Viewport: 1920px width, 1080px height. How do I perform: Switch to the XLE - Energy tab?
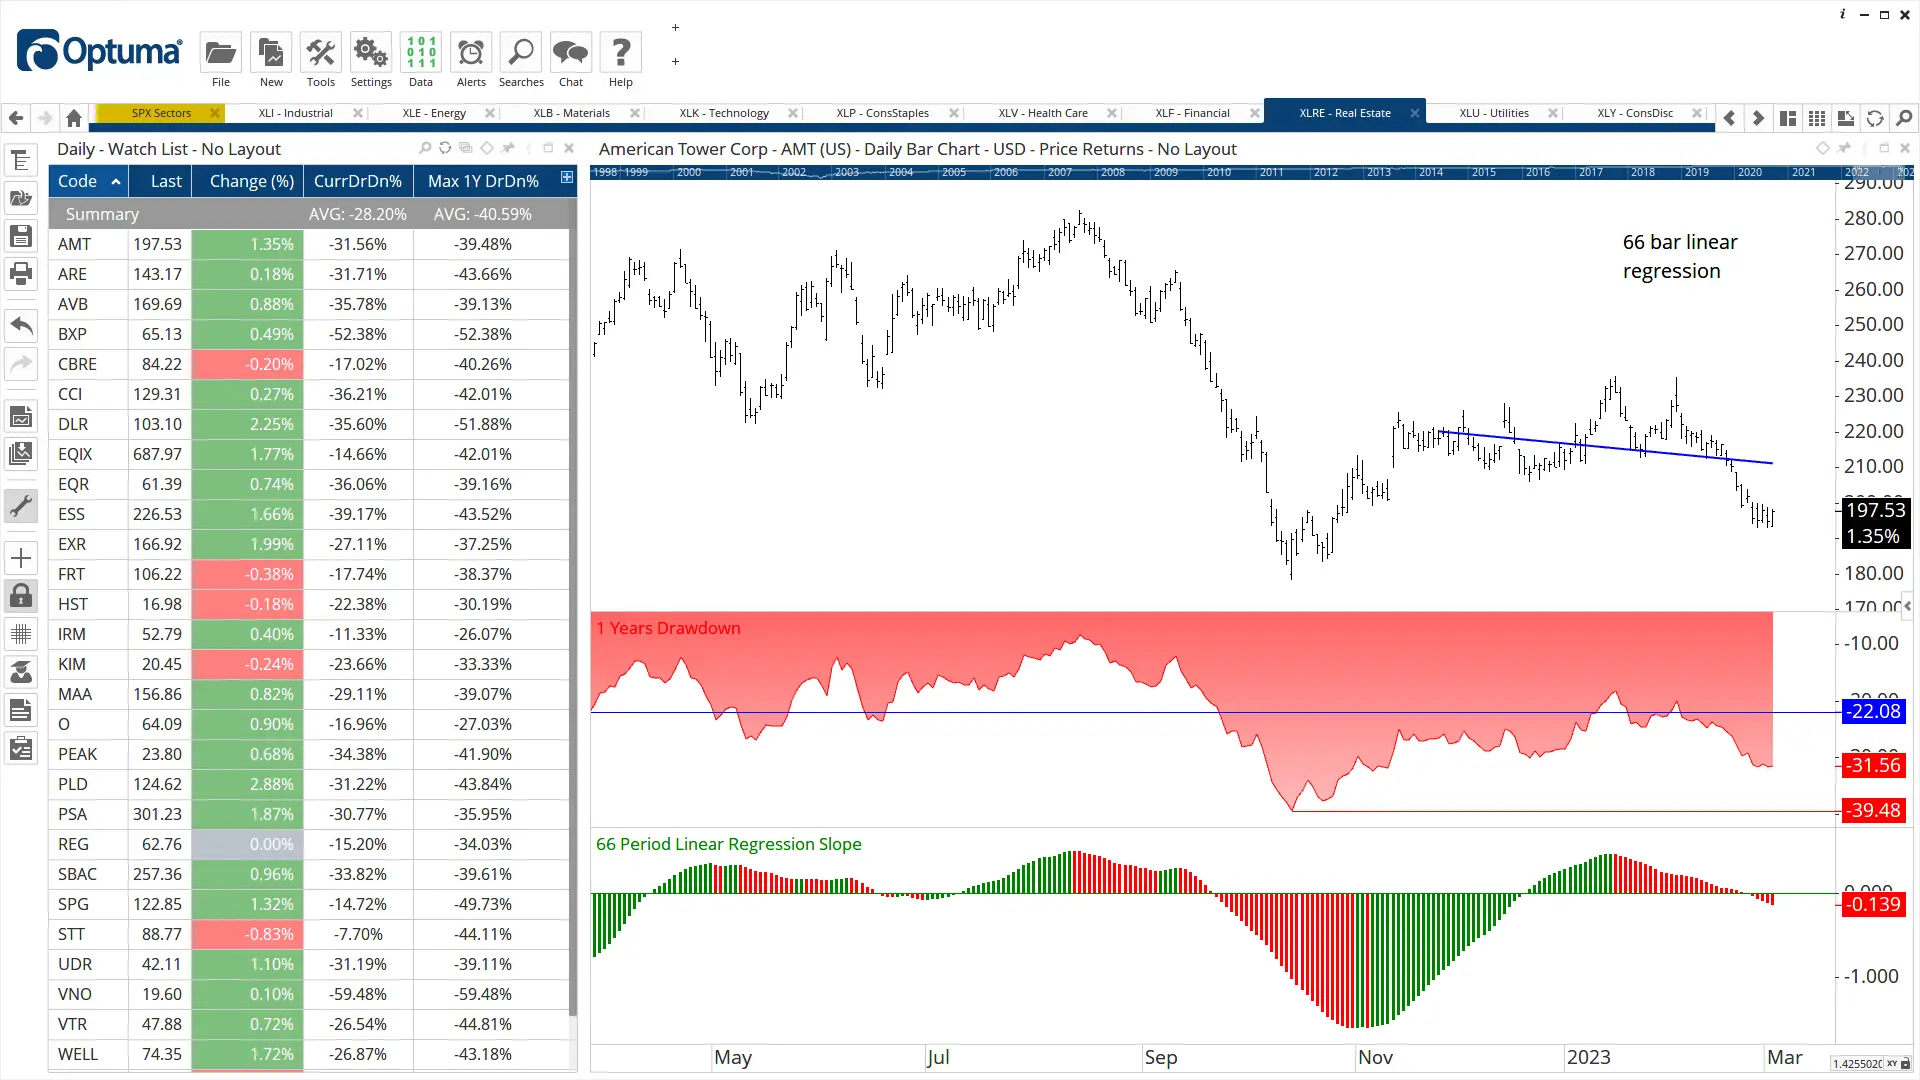(434, 113)
